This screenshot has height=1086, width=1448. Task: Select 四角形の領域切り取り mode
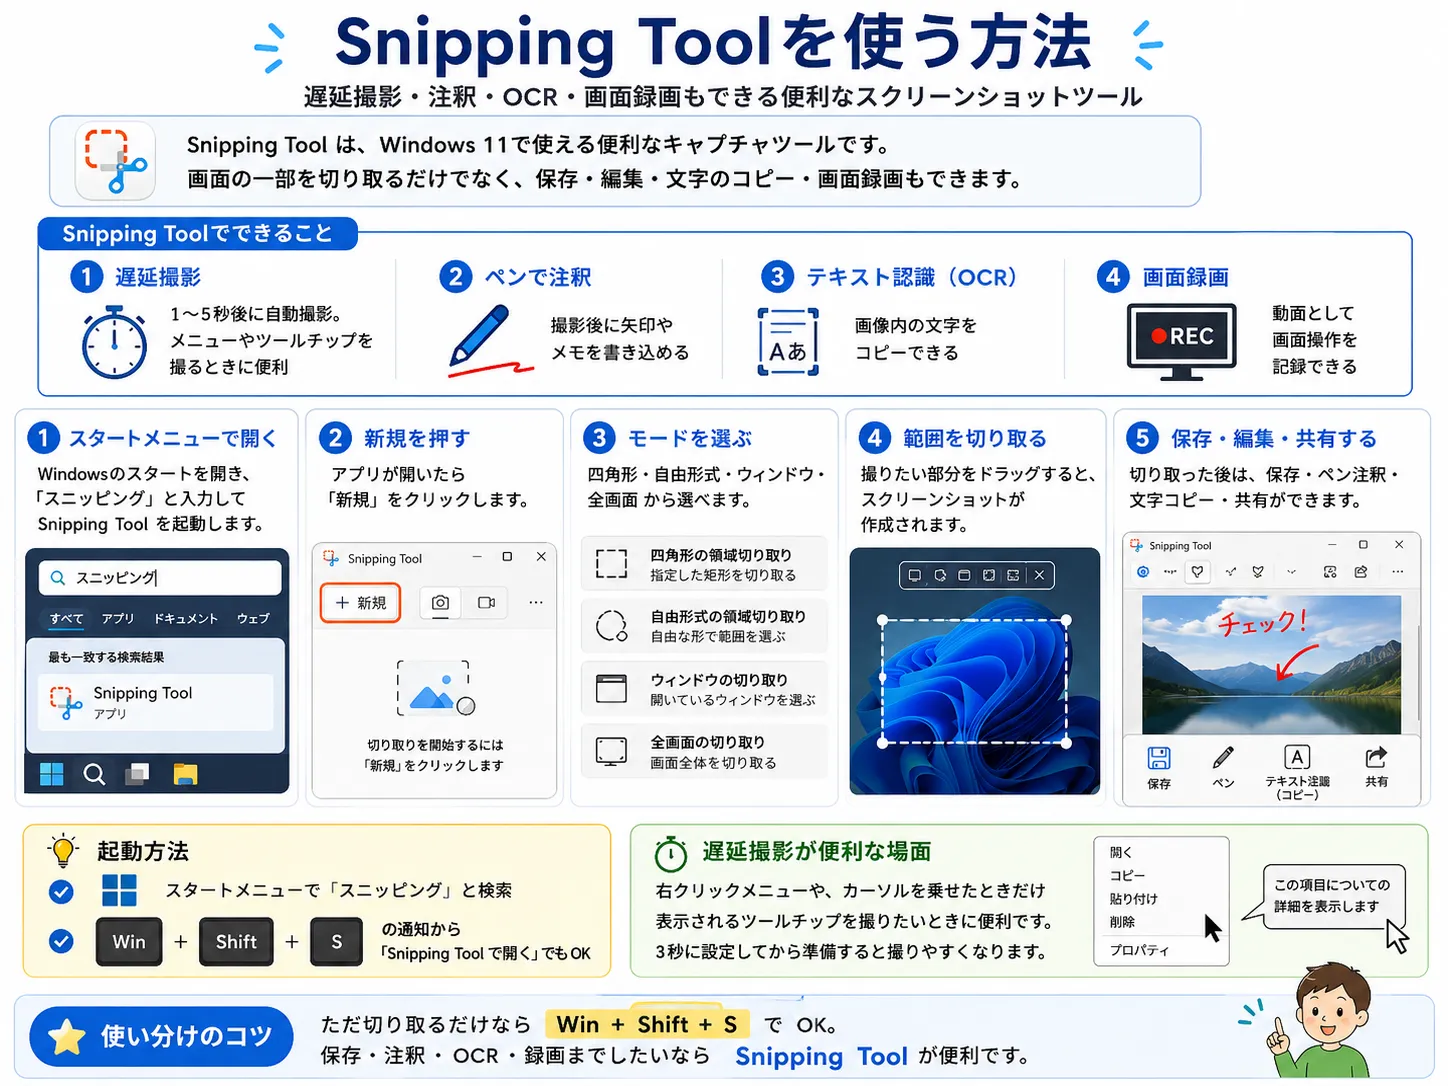(704, 564)
